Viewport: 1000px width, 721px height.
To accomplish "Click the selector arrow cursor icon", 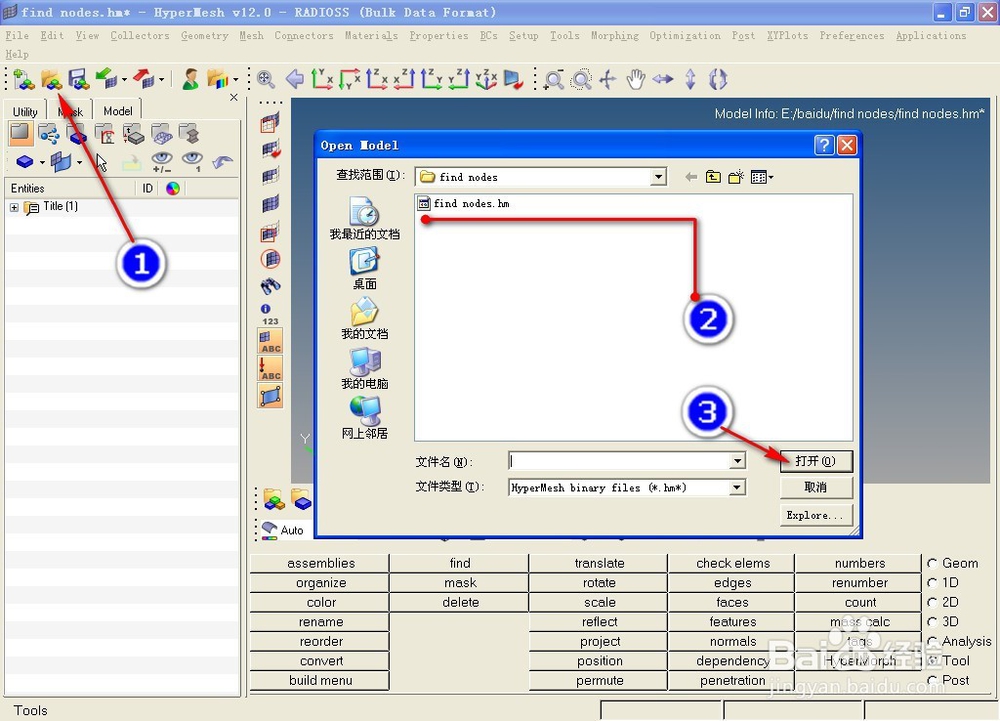I will click(101, 163).
